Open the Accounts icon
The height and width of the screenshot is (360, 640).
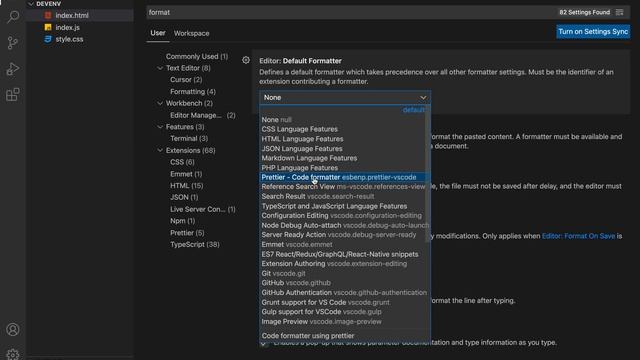click(x=13, y=329)
